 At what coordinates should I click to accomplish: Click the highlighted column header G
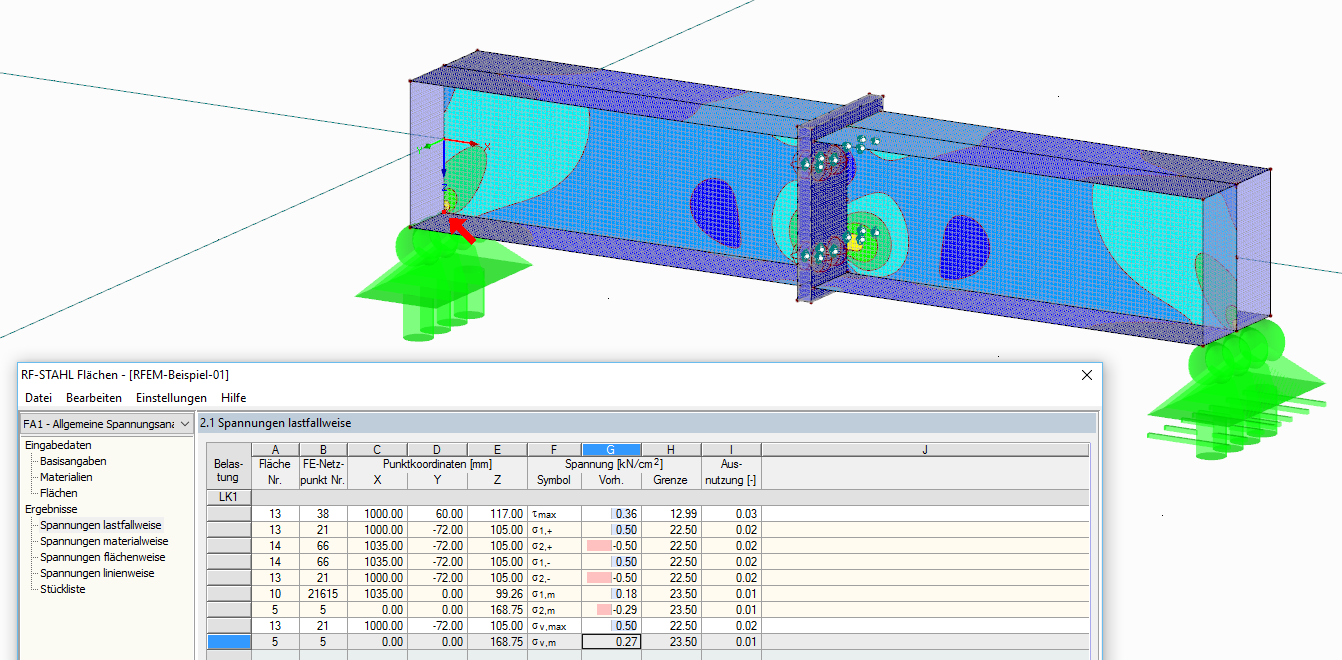point(611,448)
